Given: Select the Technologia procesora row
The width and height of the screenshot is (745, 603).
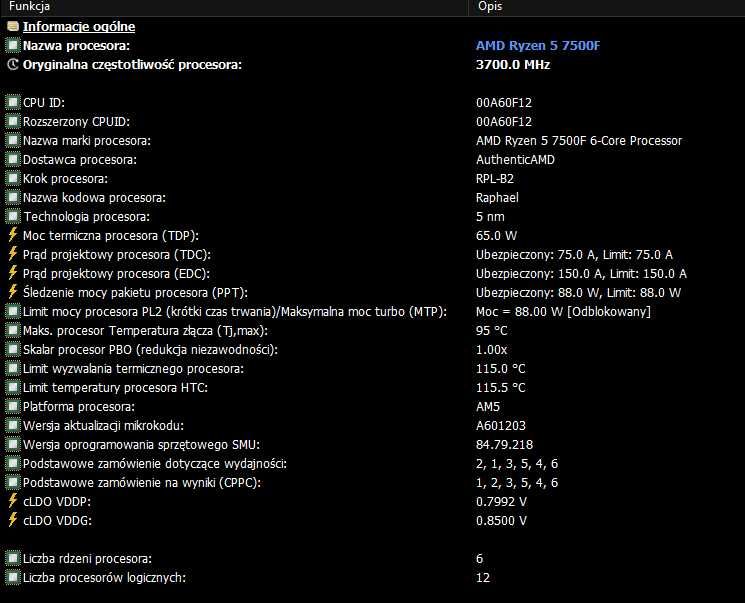Looking at the screenshot, I should [x=86, y=216].
